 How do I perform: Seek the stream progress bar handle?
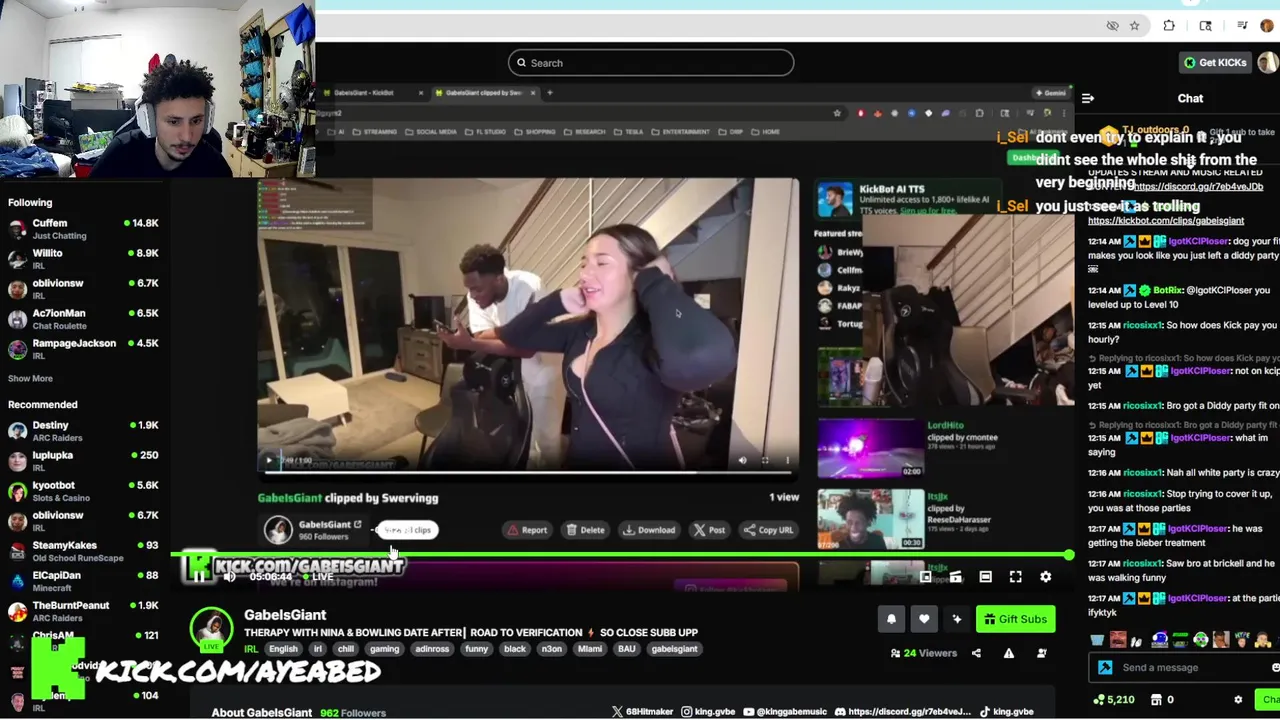pos(1069,555)
